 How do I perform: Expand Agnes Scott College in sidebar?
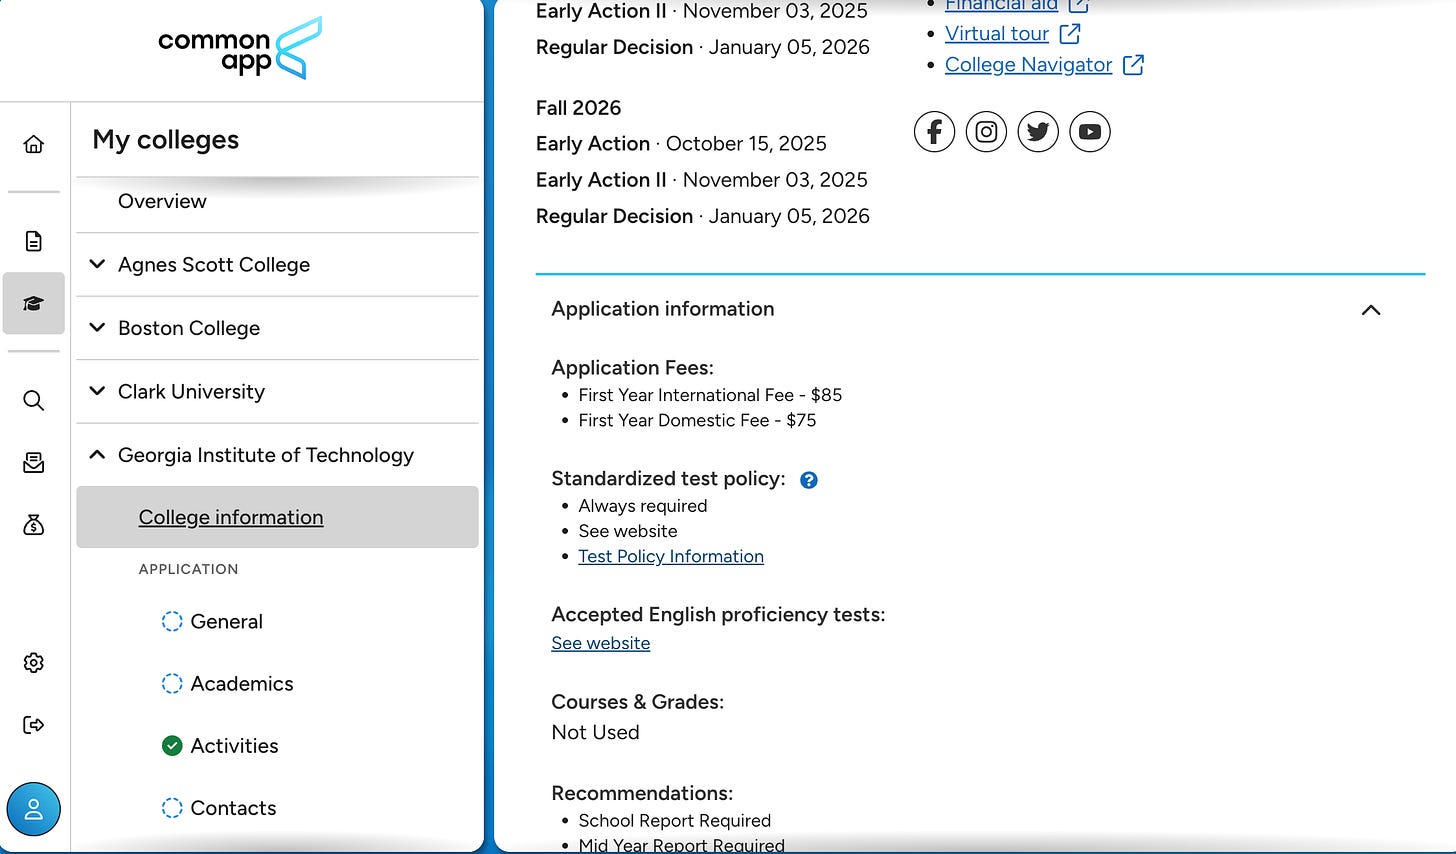click(x=278, y=265)
